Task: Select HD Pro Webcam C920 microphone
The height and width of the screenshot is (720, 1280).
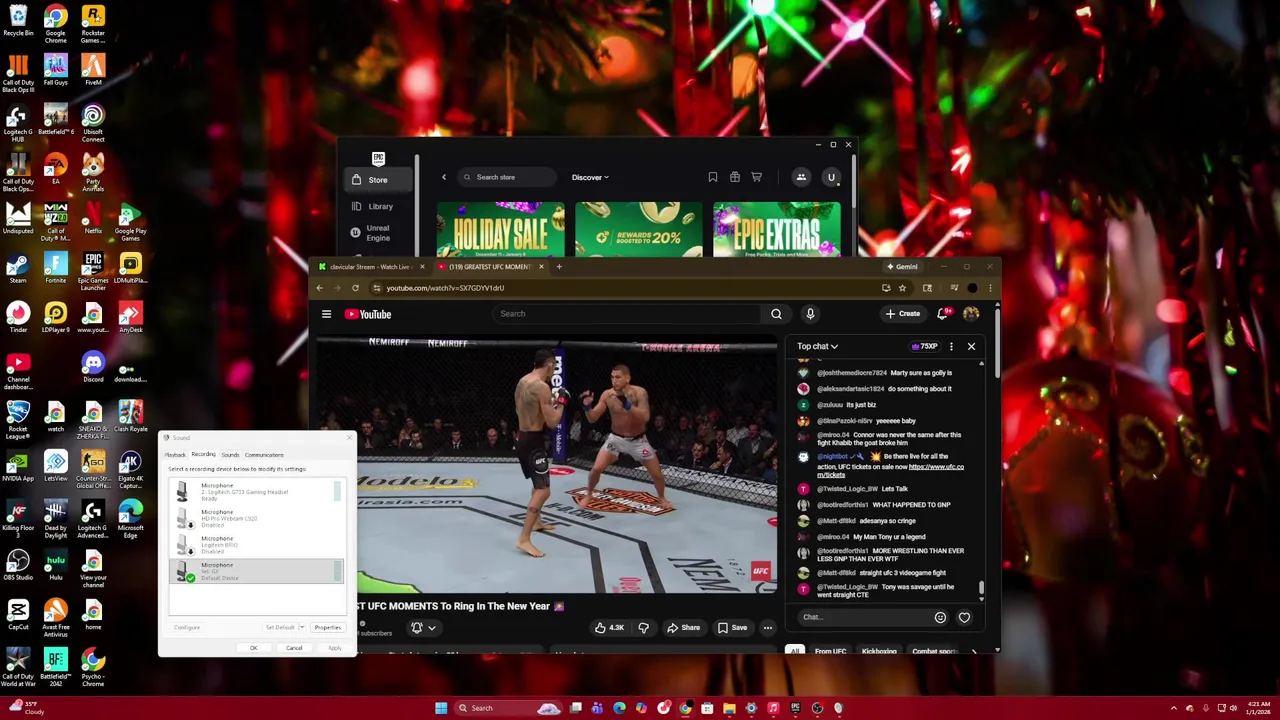Action: click(x=255, y=518)
